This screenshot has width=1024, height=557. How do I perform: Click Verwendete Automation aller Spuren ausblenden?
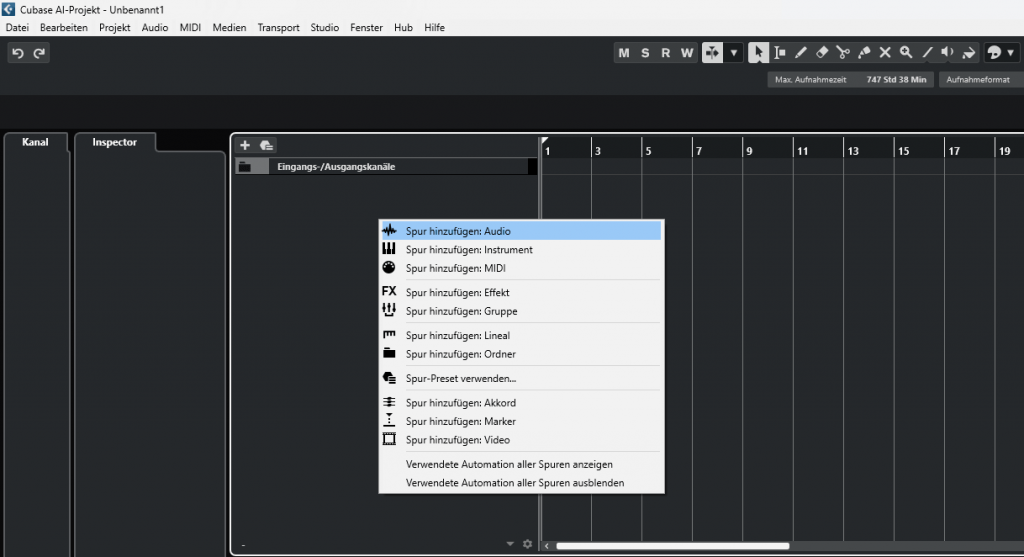click(521, 483)
